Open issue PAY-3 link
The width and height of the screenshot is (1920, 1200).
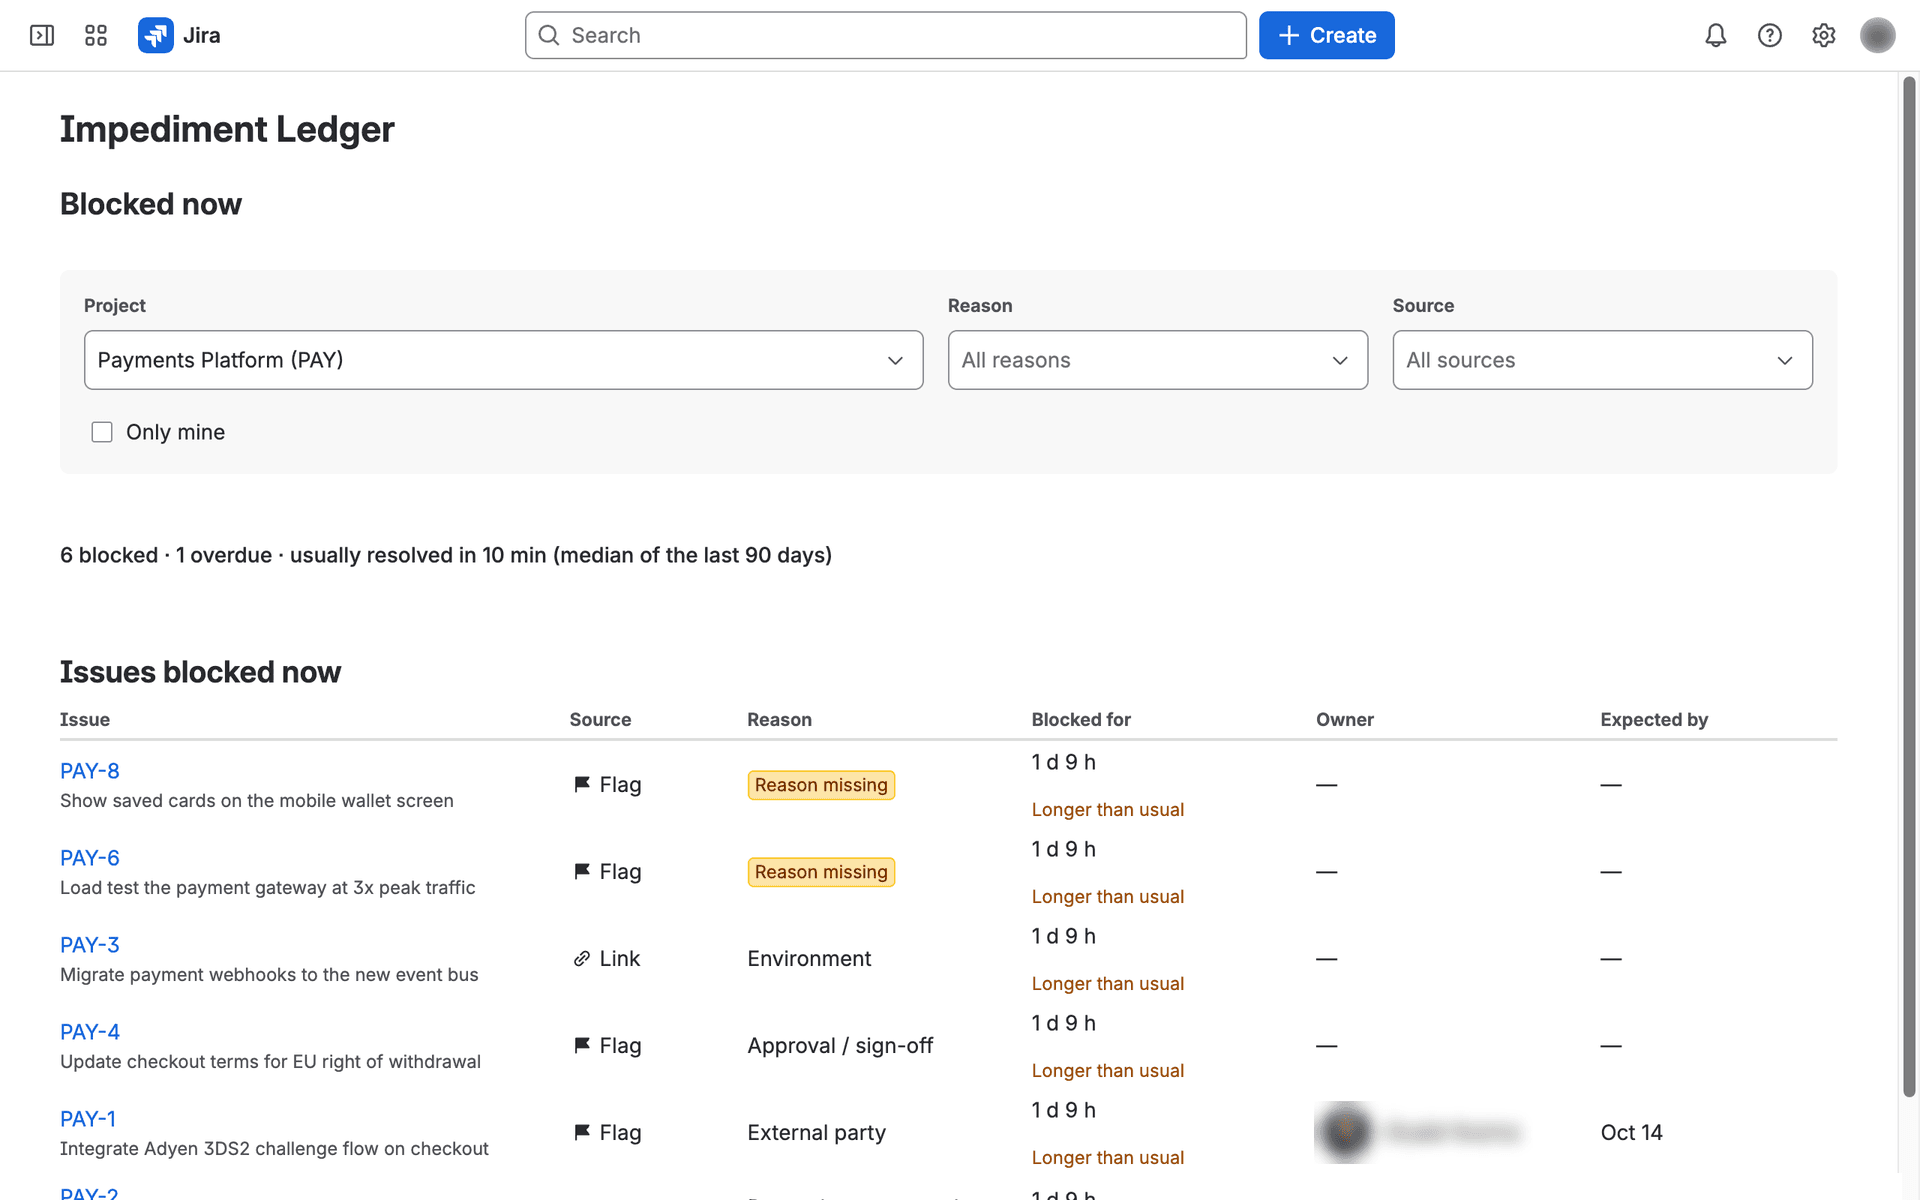click(90, 945)
